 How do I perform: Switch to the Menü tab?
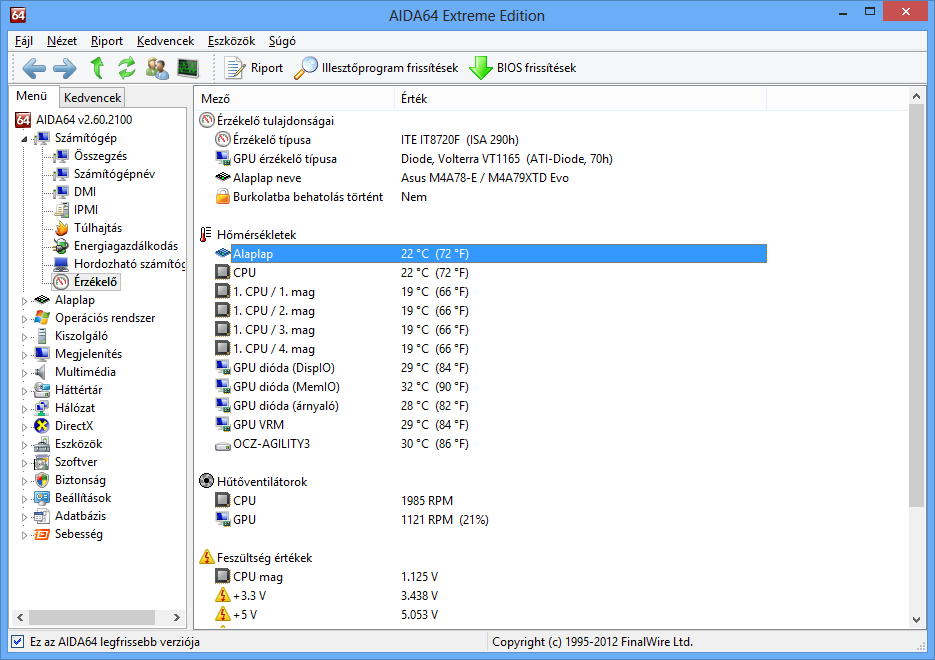coord(32,96)
